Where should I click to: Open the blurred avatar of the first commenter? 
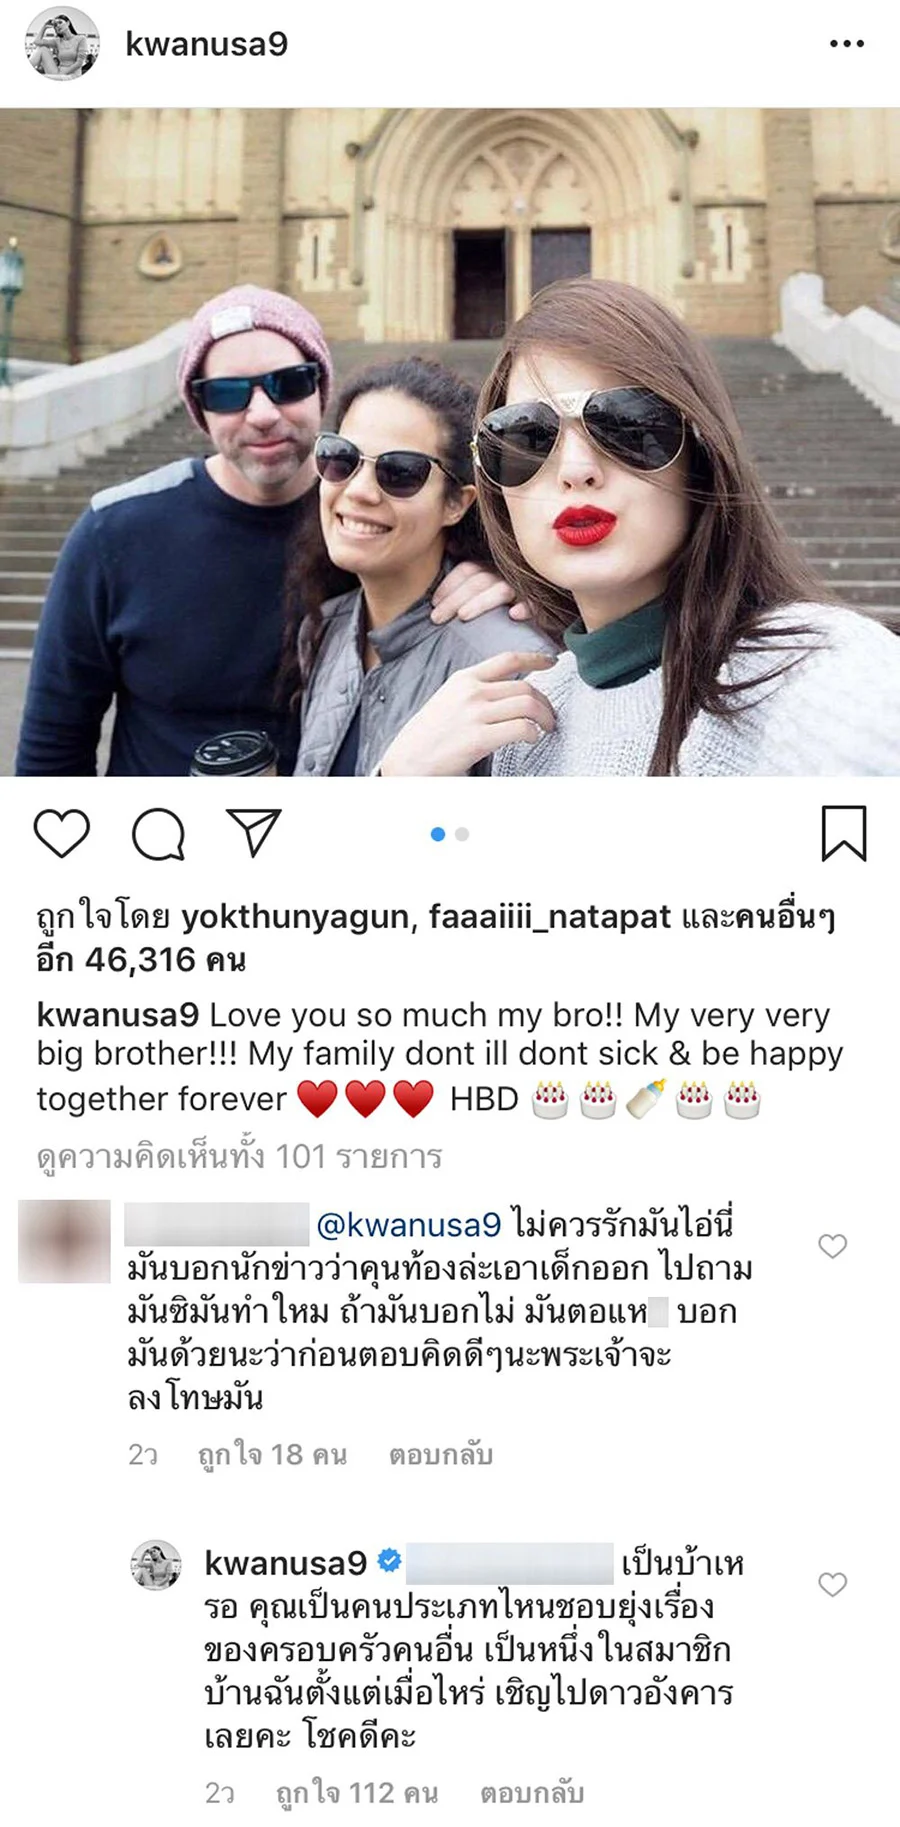[65, 1241]
